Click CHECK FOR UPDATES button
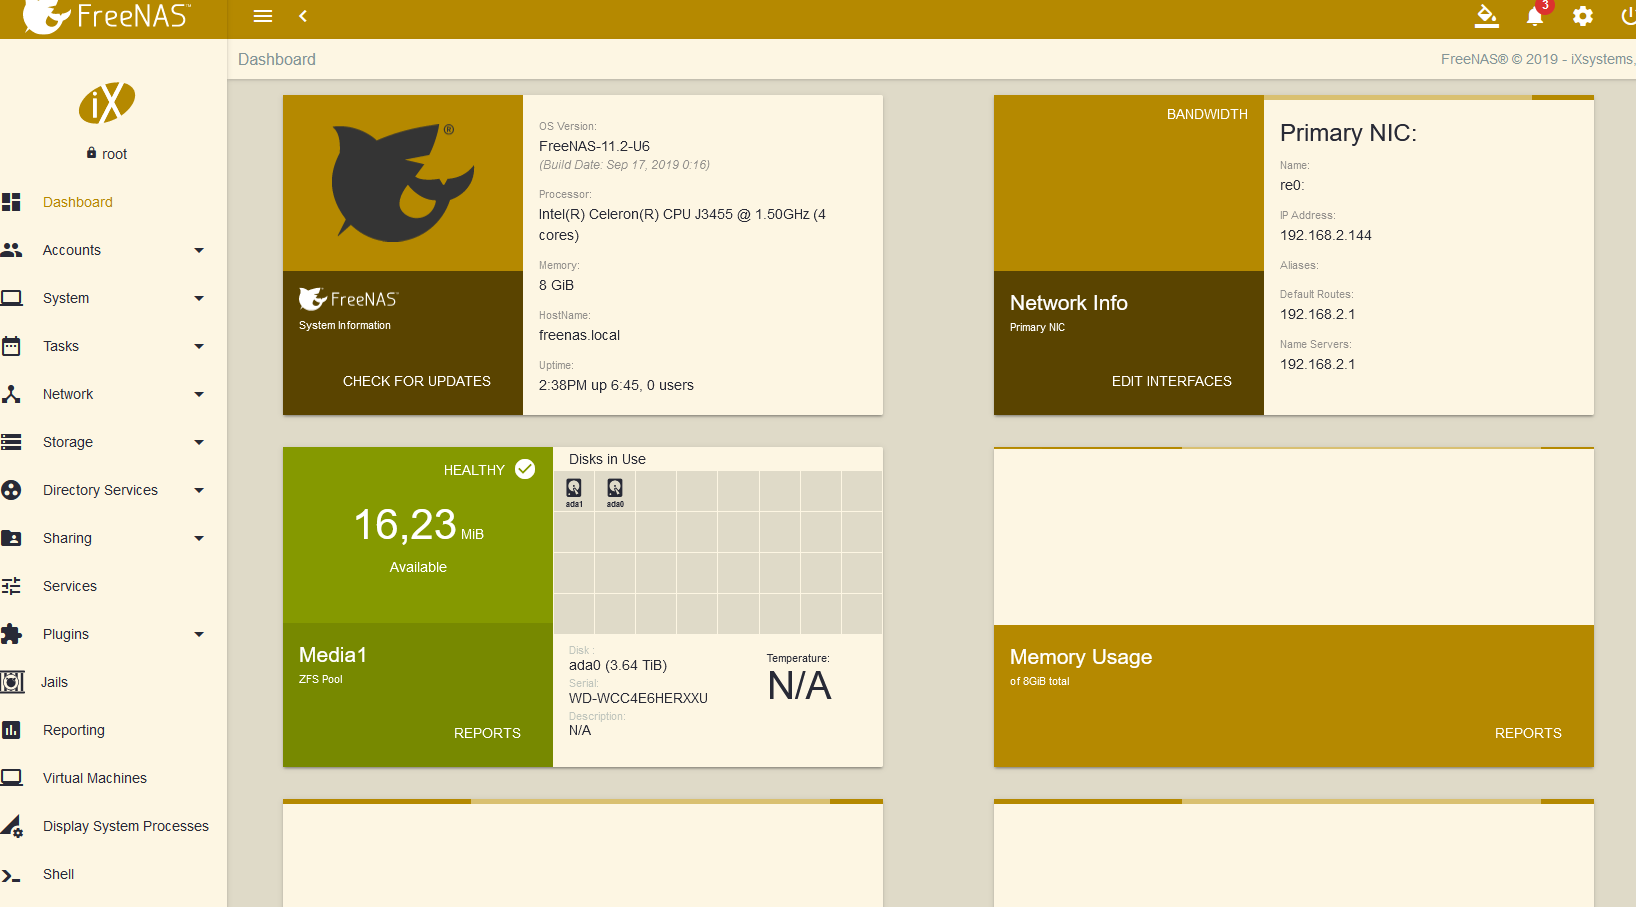The height and width of the screenshot is (907, 1636). click(417, 381)
